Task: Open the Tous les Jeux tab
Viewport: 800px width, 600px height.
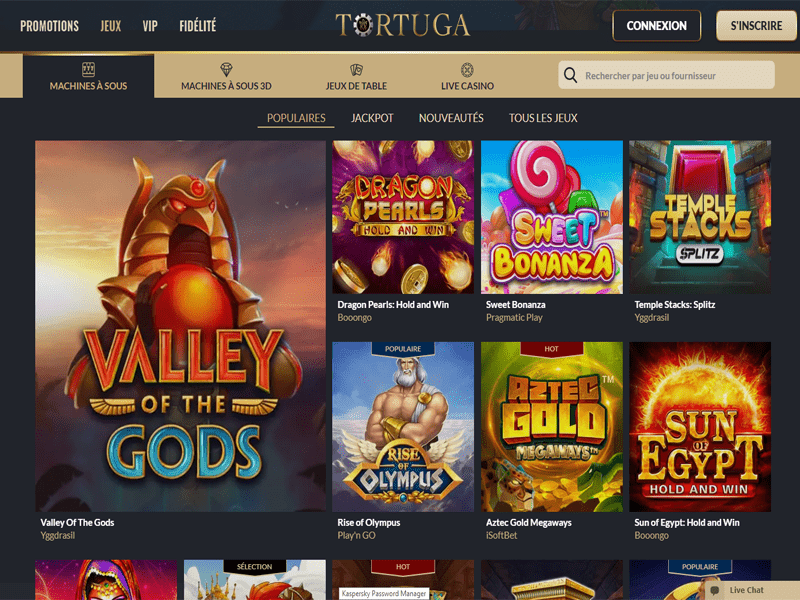Action: tap(543, 118)
